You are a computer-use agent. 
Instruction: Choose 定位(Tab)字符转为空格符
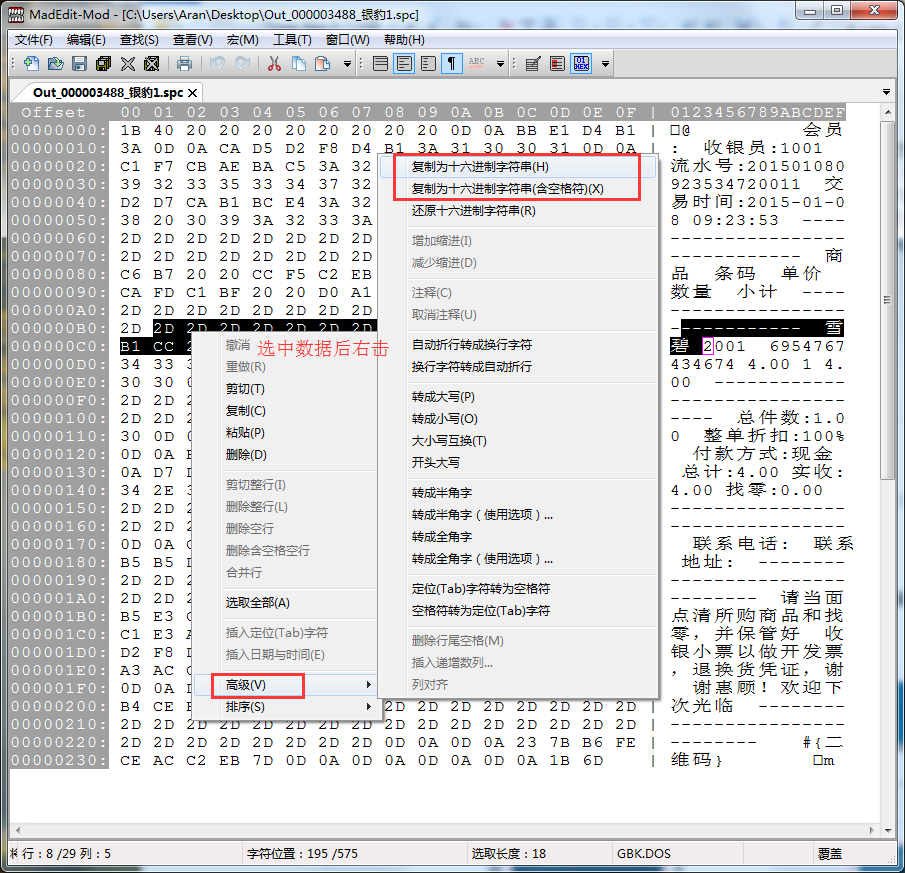point(517,588)
